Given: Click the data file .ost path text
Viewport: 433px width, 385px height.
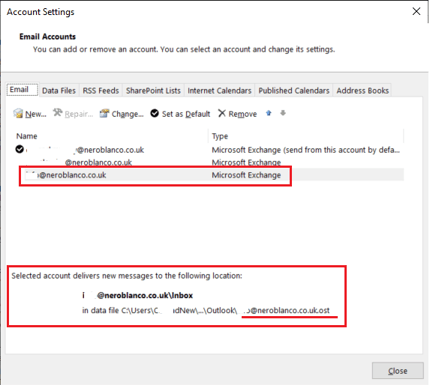Looking at the screenshot, I should point(206,310).
